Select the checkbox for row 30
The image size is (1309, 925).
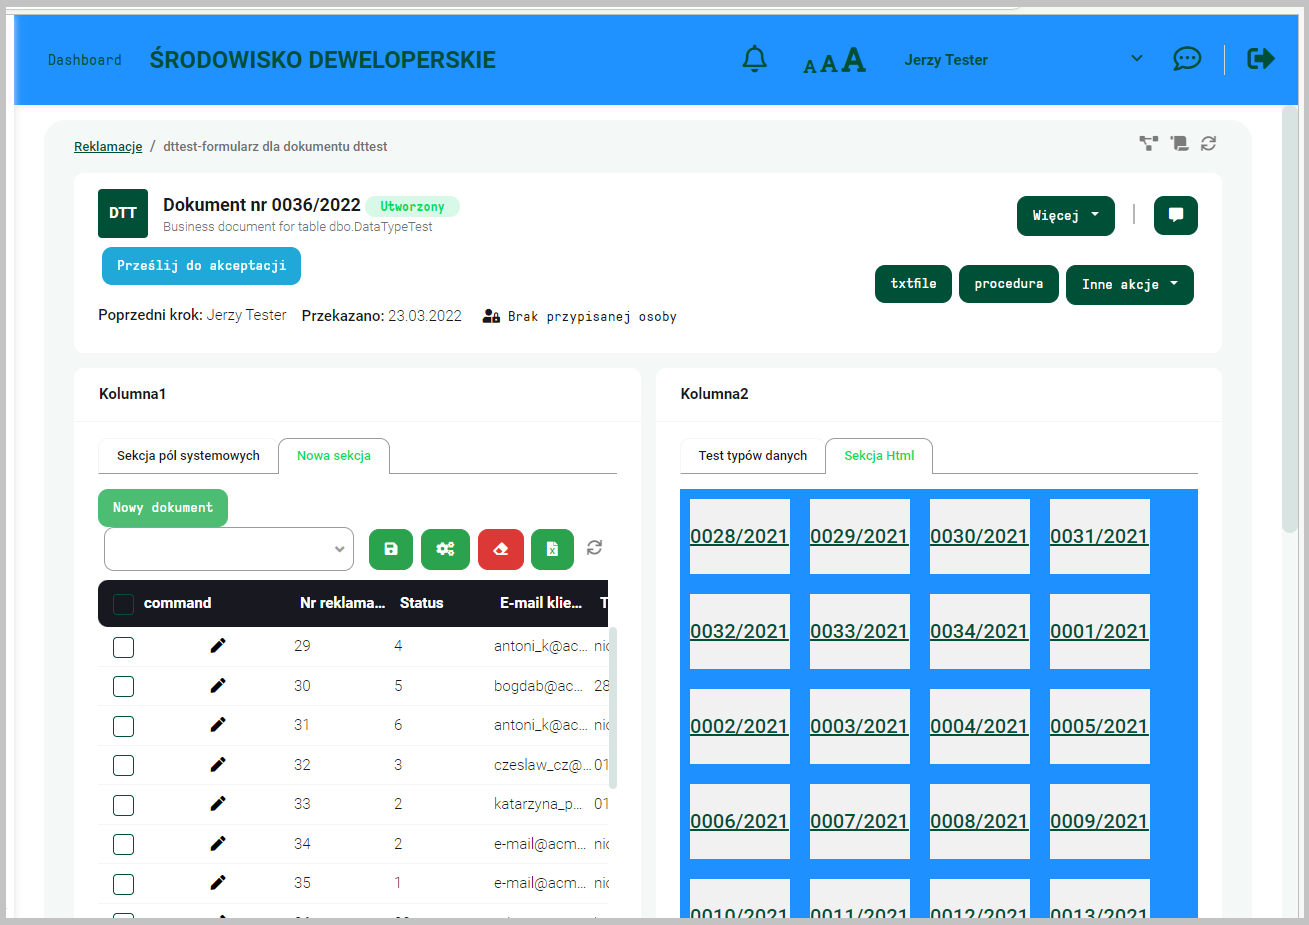pyautogui.click(x=124, y=687)
